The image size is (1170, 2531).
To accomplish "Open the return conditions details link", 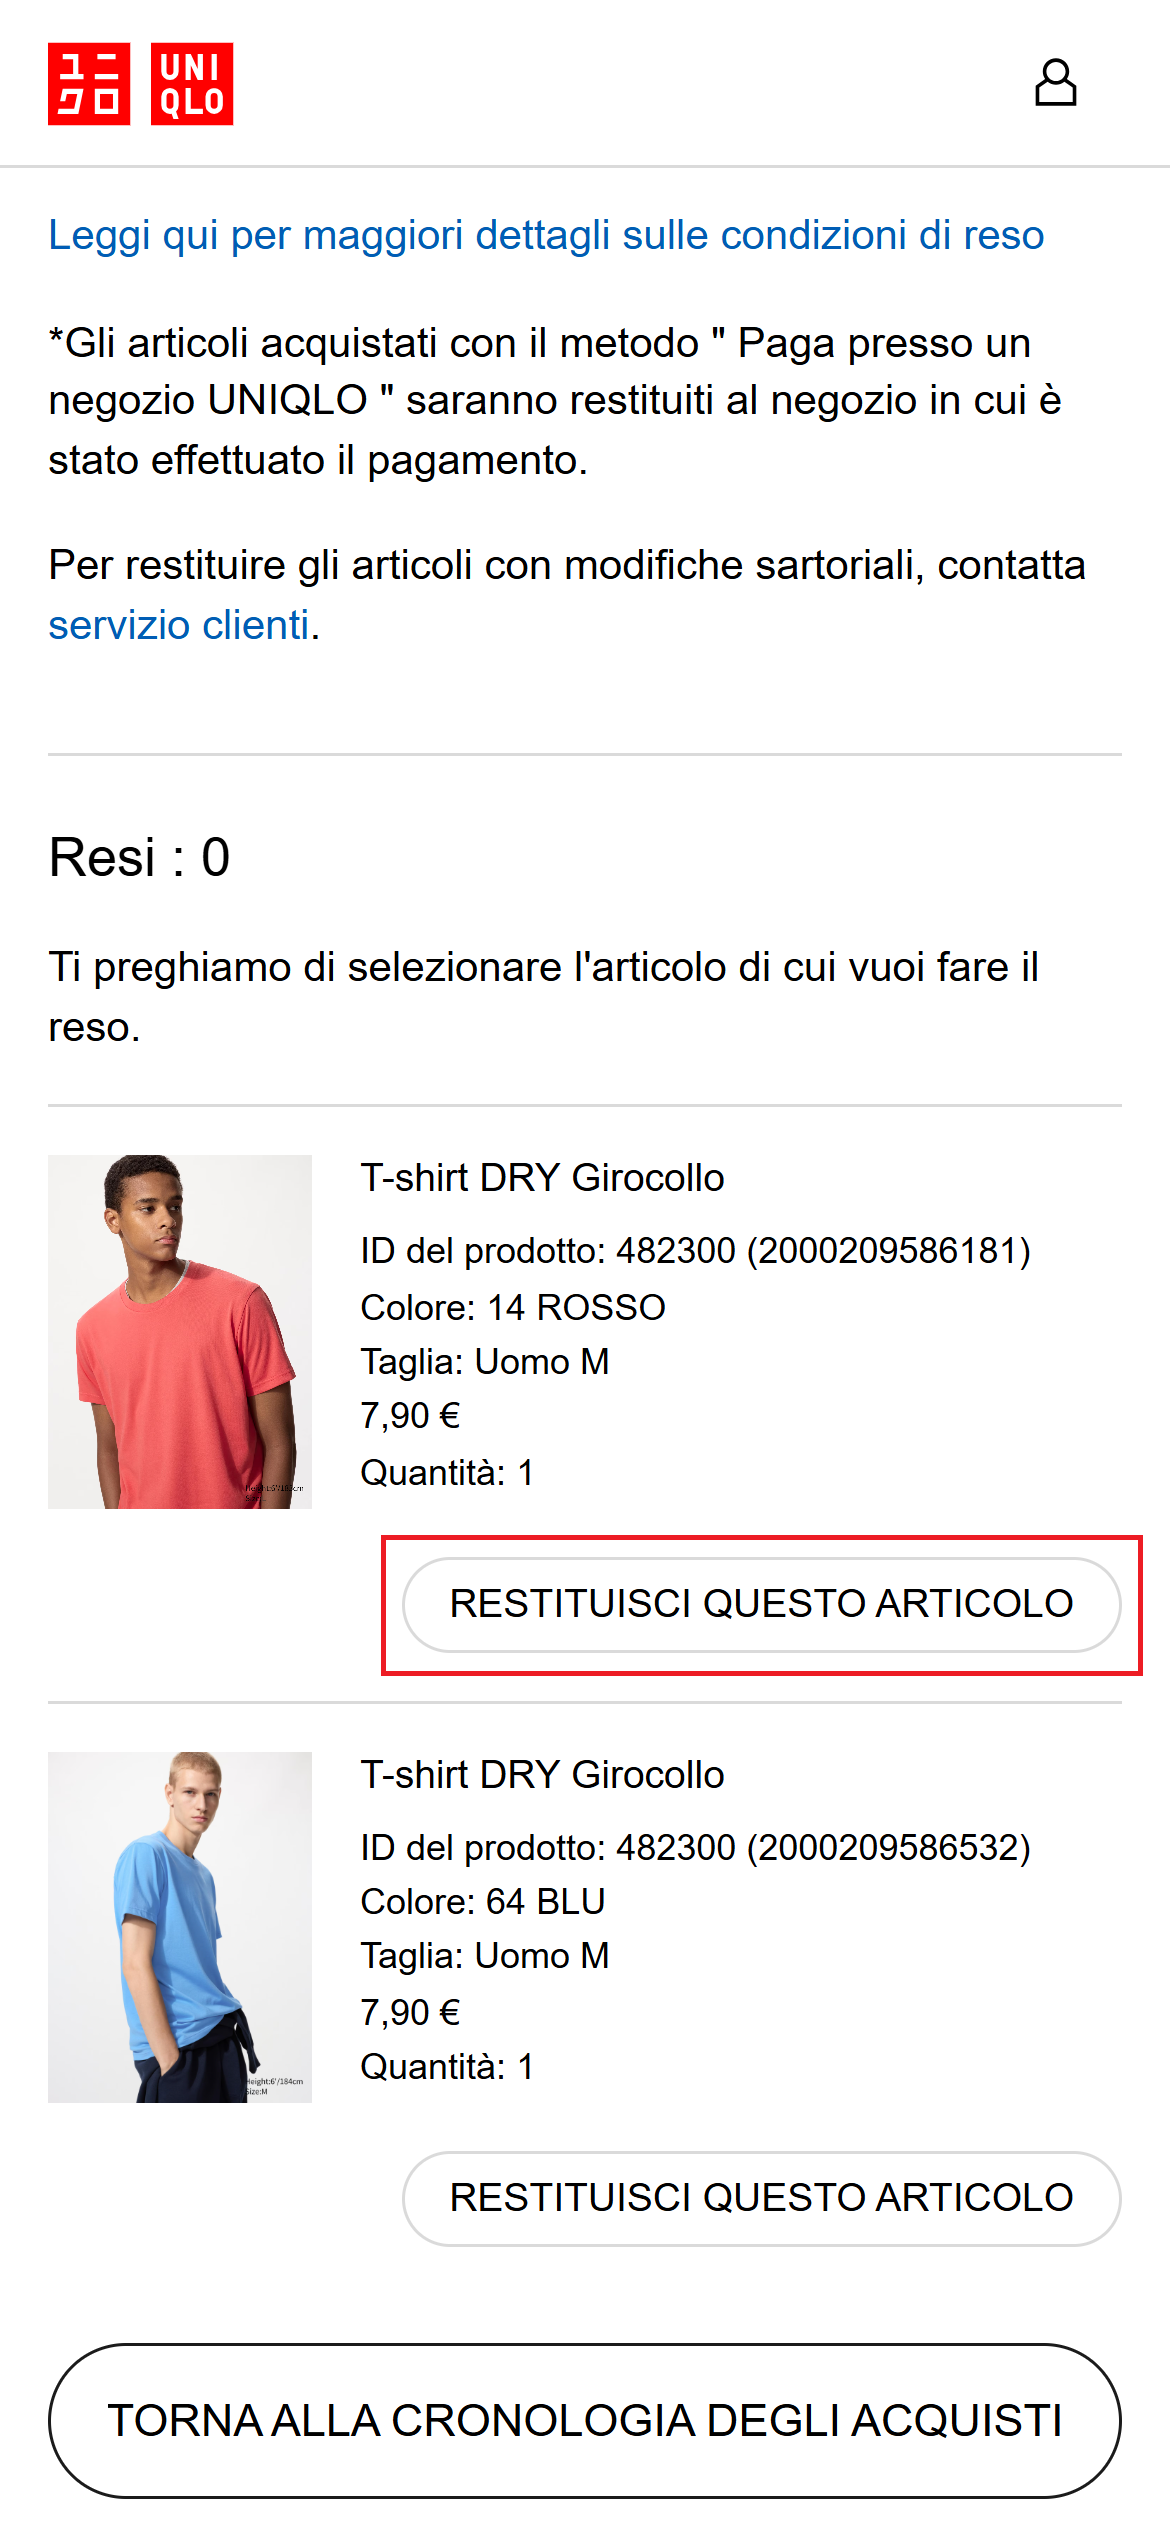I will pos(546,236).
